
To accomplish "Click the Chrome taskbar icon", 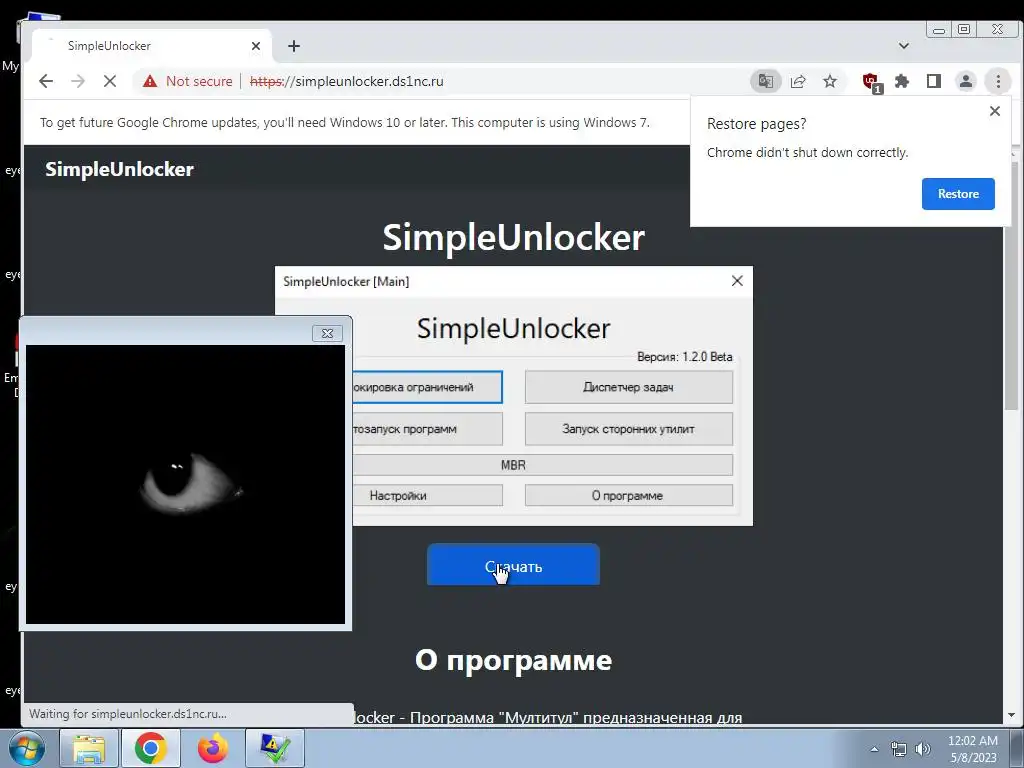I will coord(150,748).
